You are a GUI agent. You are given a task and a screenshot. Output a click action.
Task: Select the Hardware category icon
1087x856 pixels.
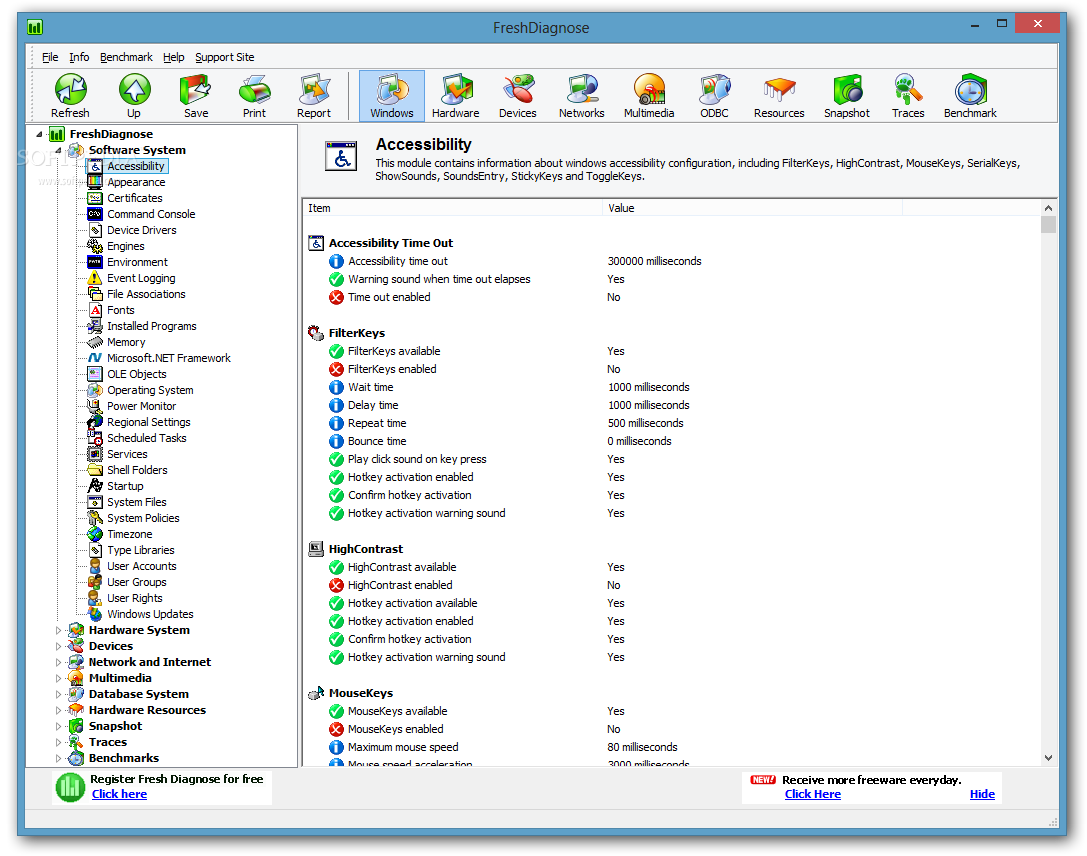tap(455, 96)
